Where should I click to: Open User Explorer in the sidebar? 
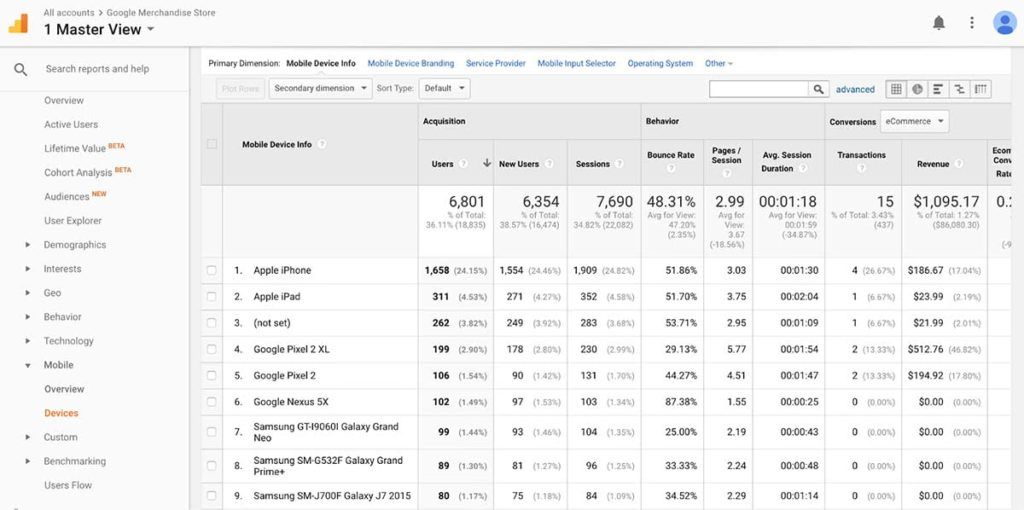point(72,221)
